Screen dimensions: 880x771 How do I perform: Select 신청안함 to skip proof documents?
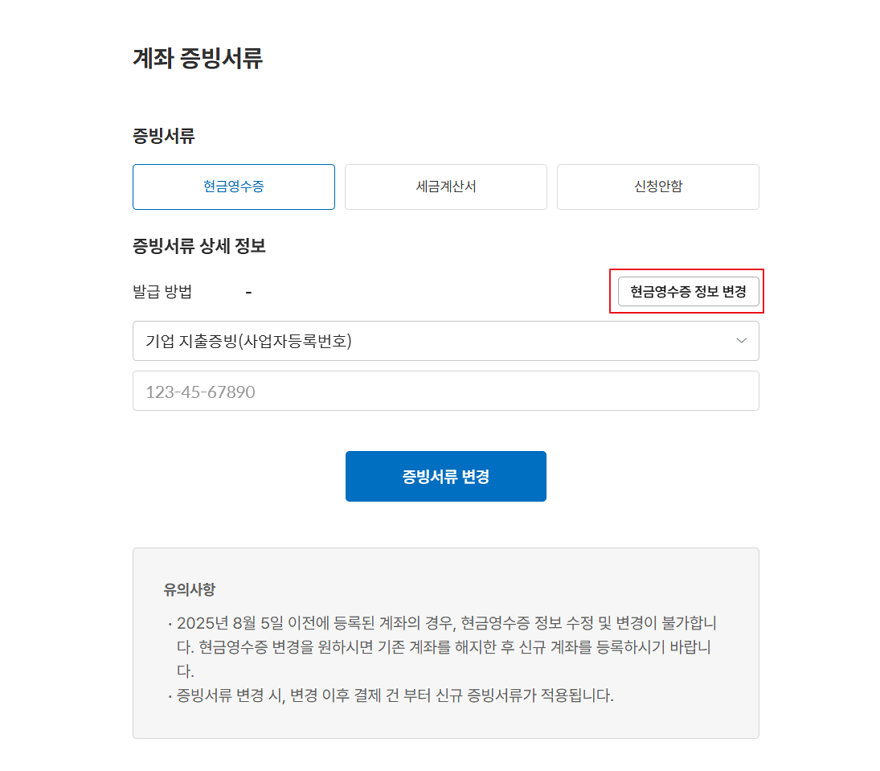click(x=657, y=187)
